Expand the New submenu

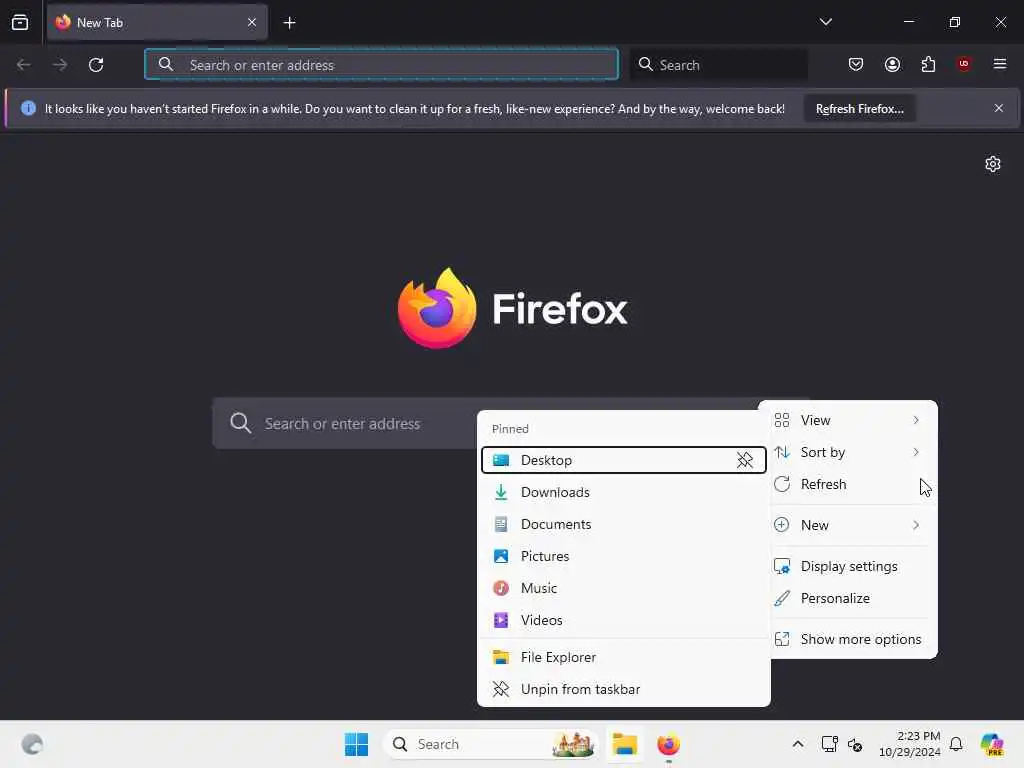(x=850, y=525)
